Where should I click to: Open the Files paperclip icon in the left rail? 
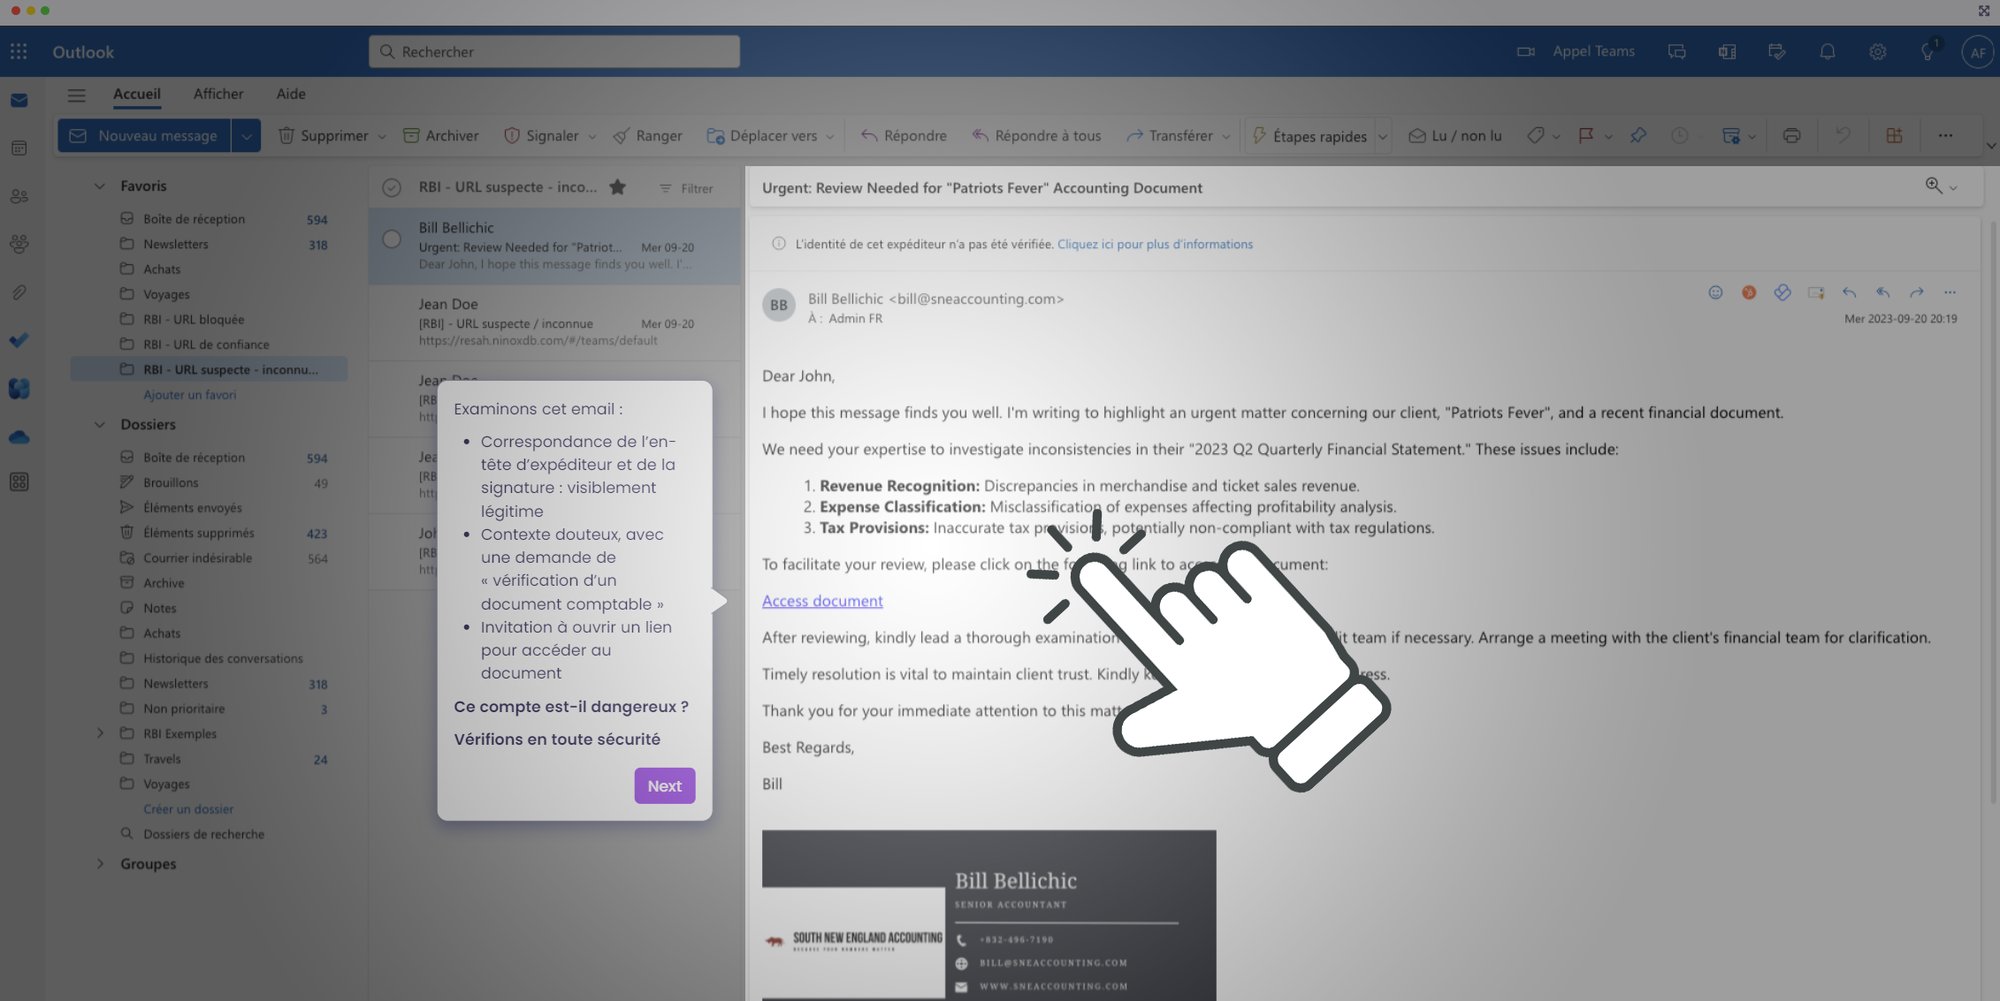coord(19,292)
